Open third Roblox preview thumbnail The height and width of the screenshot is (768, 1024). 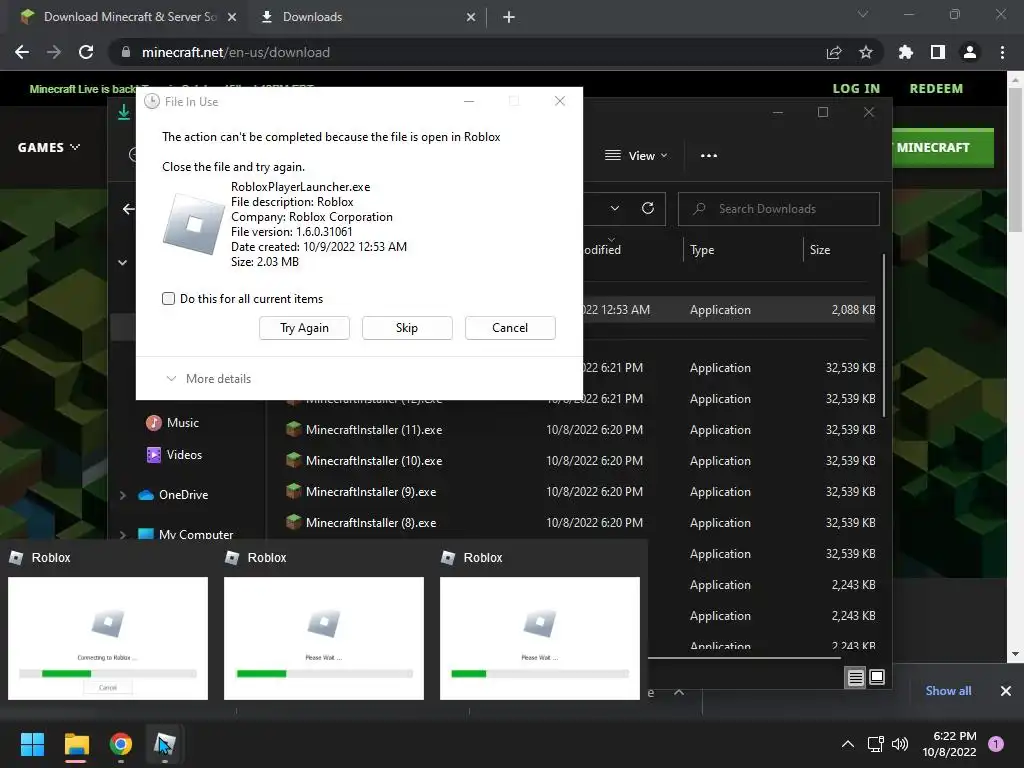tap(540, 638)
